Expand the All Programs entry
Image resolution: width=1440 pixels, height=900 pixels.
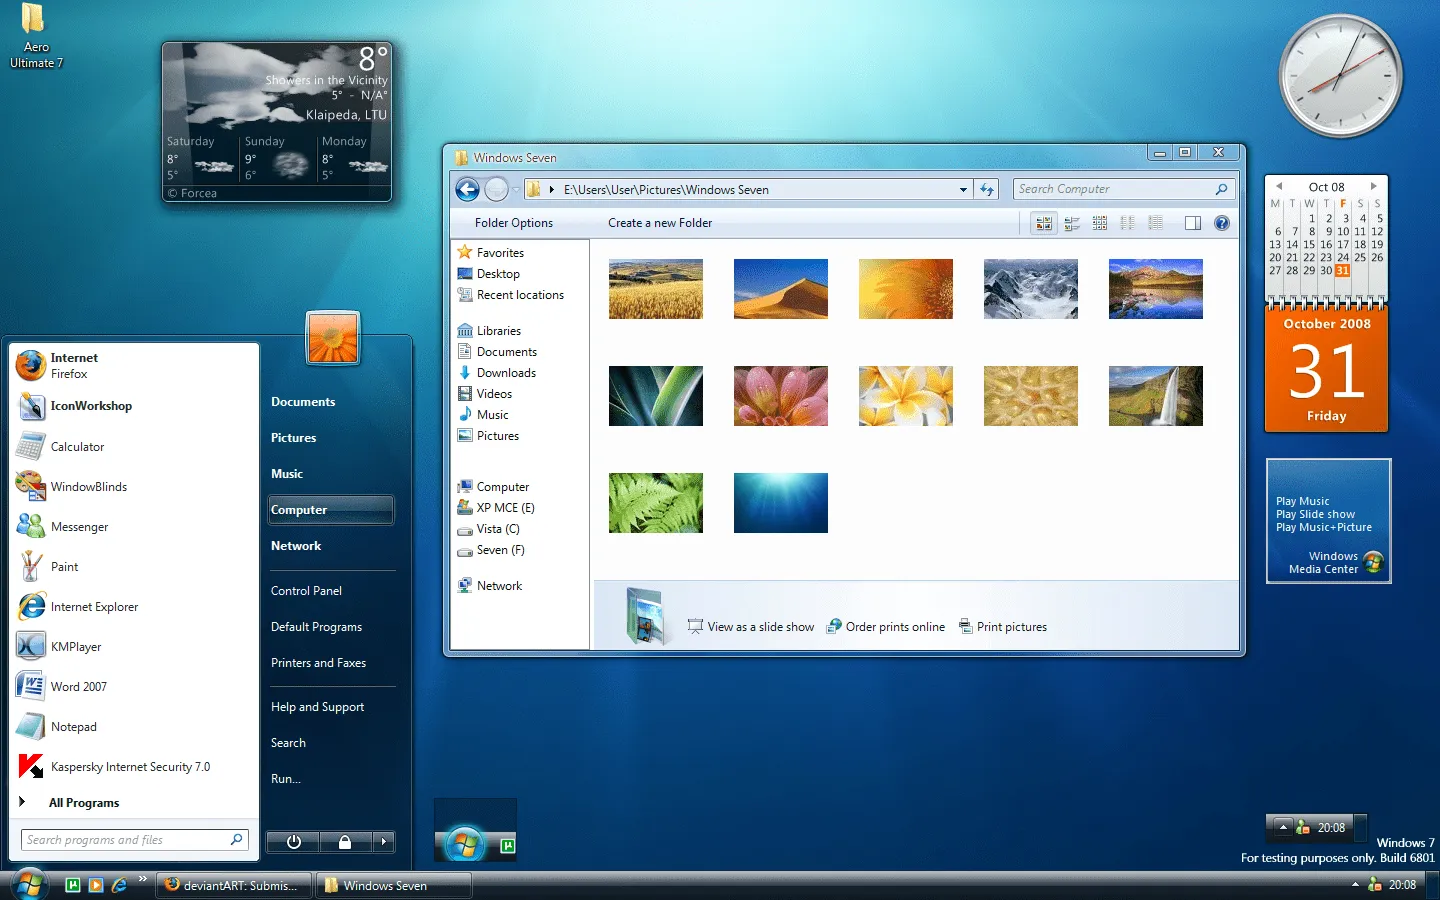tap(85, 802)
